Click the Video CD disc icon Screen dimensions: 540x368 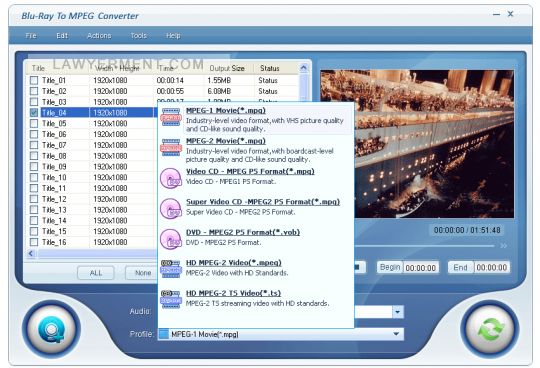coord(171,178)
